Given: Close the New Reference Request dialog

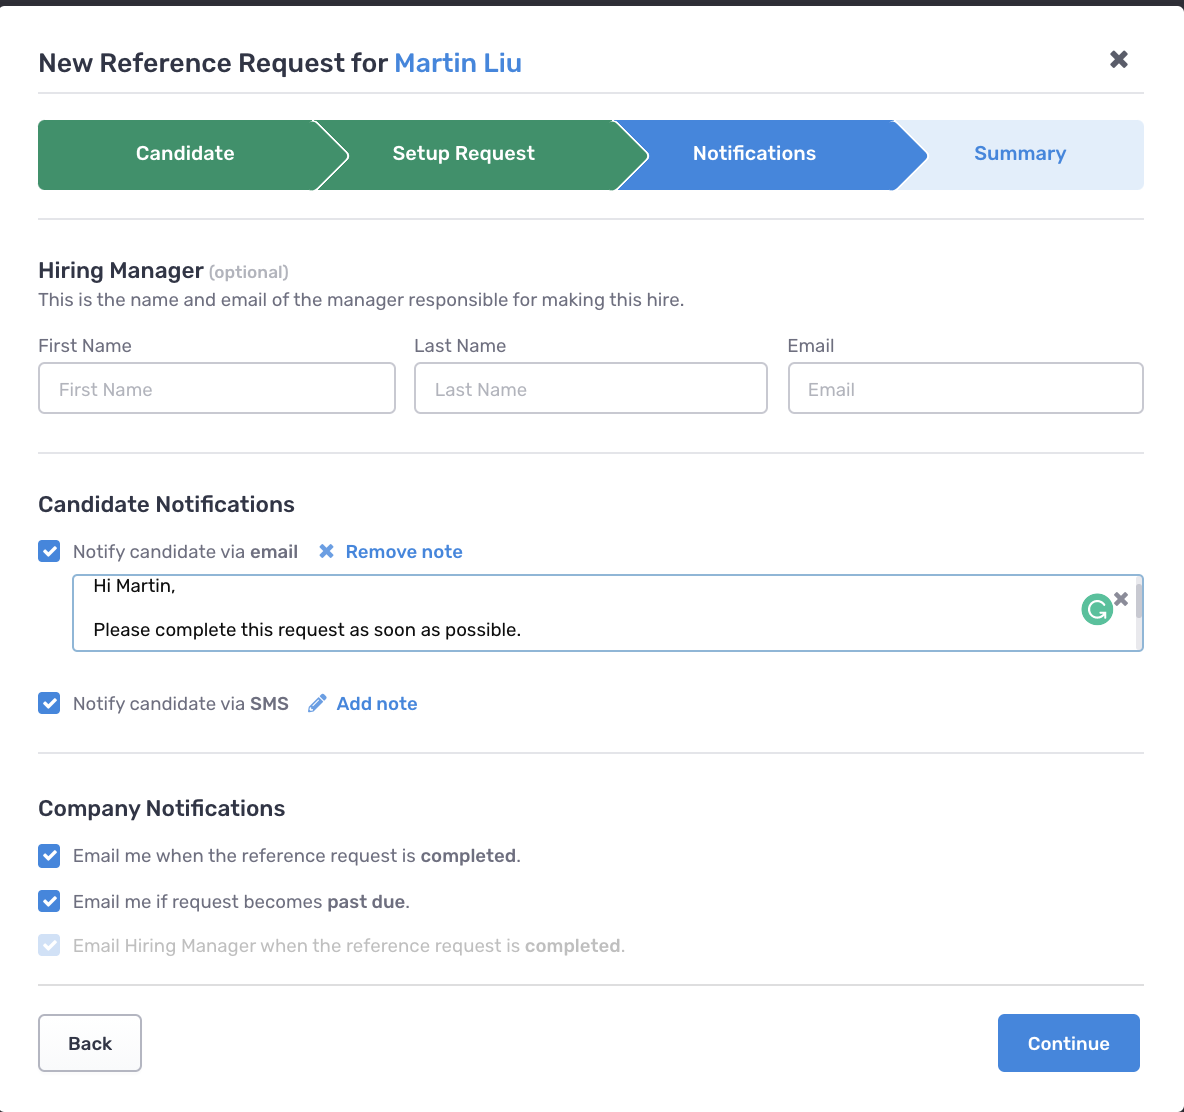Looking at the screenshot, I should coord(1118,59).
